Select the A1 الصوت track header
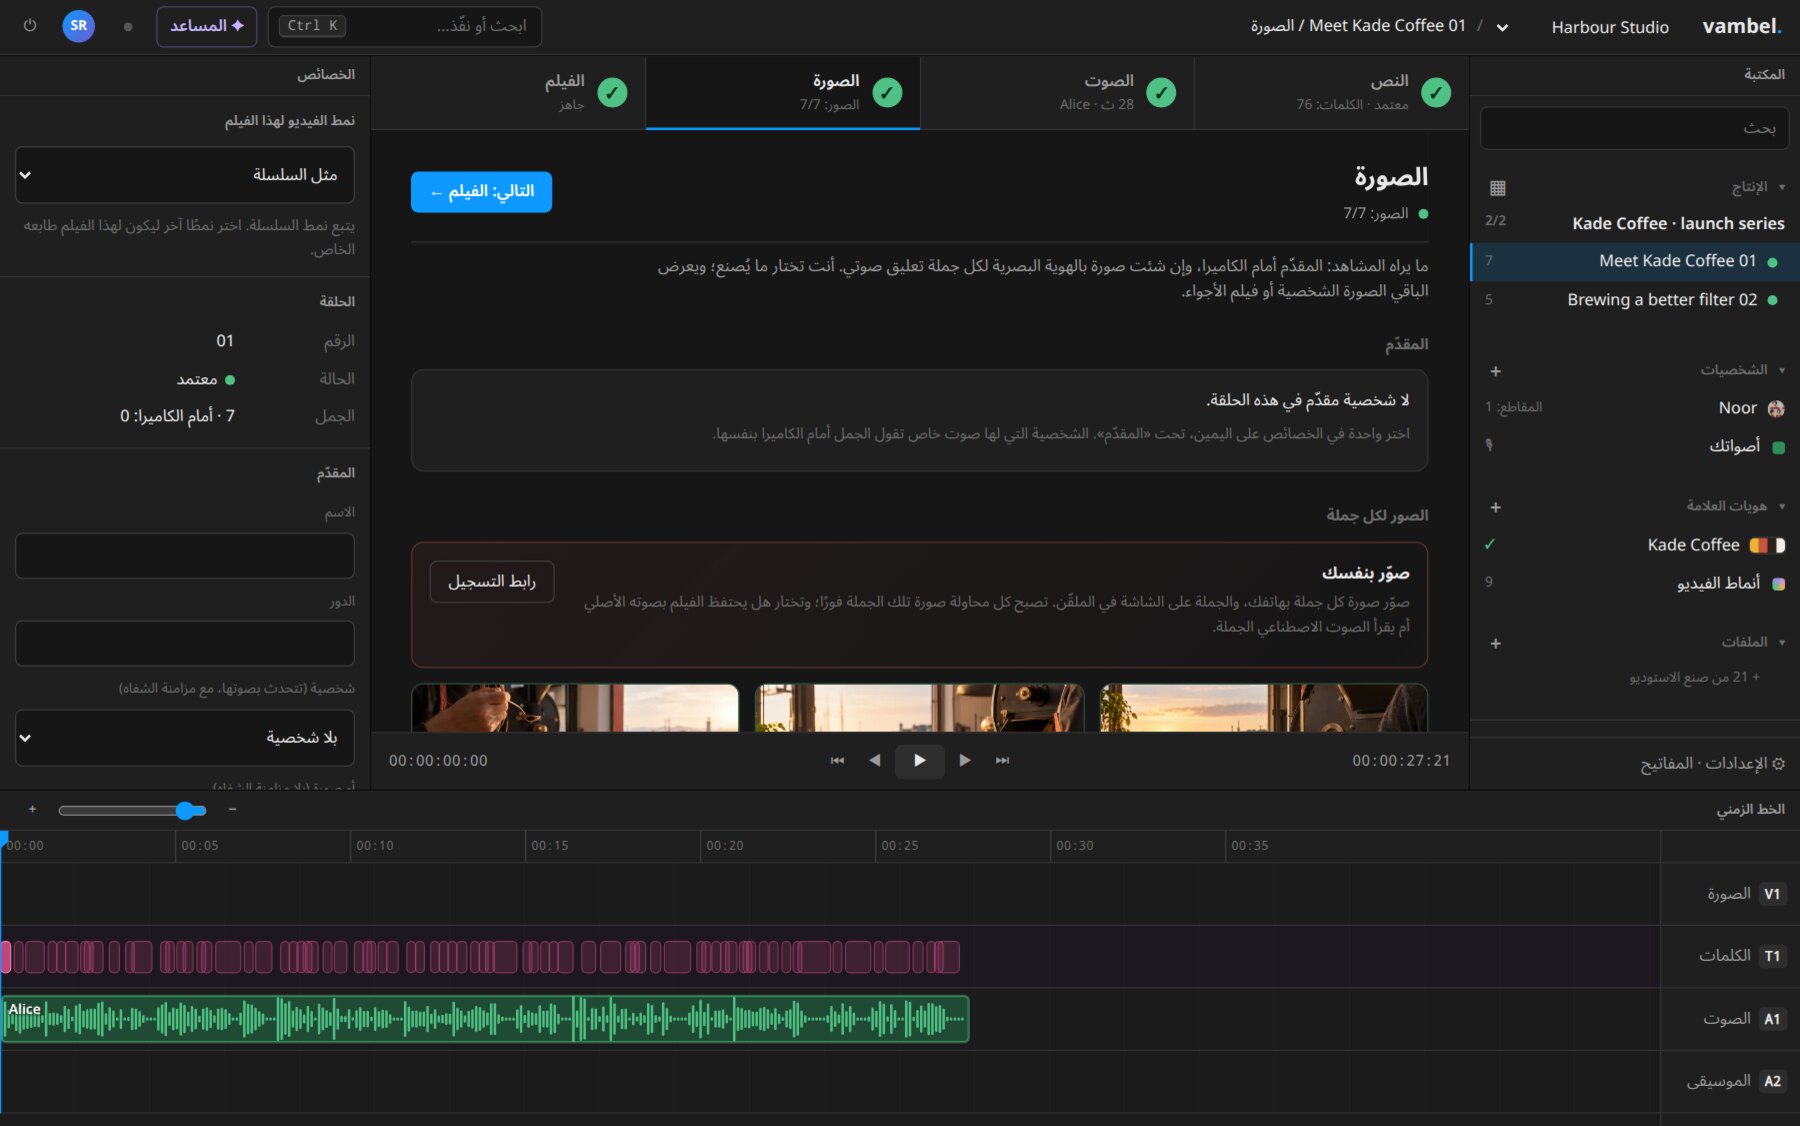 (1731, 1019)
